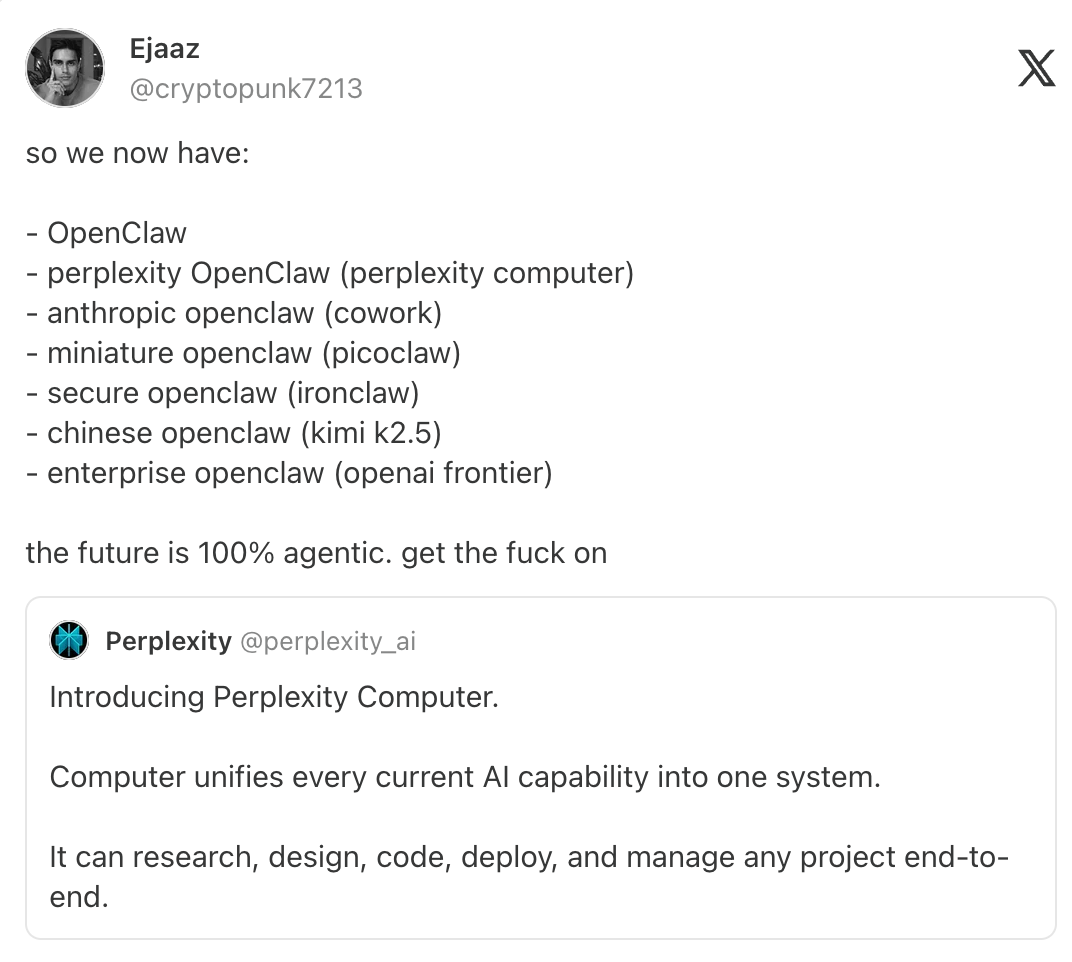
Task: Click the Perplexity logo avatar
Action: tap(69, 641)
